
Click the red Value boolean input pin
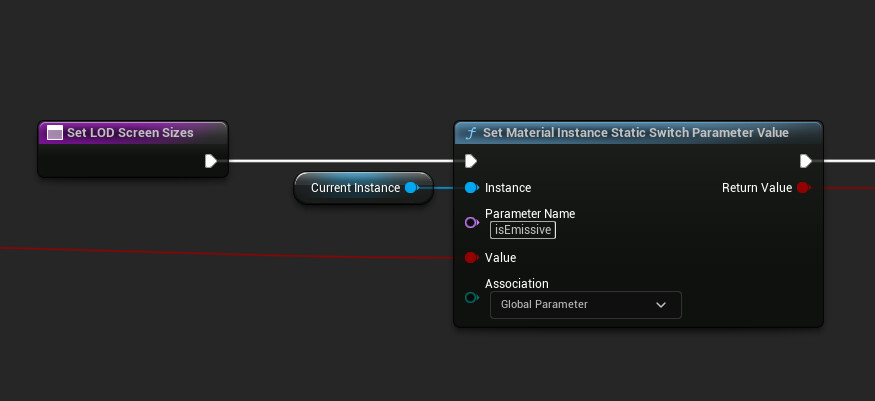coord(472,258)
